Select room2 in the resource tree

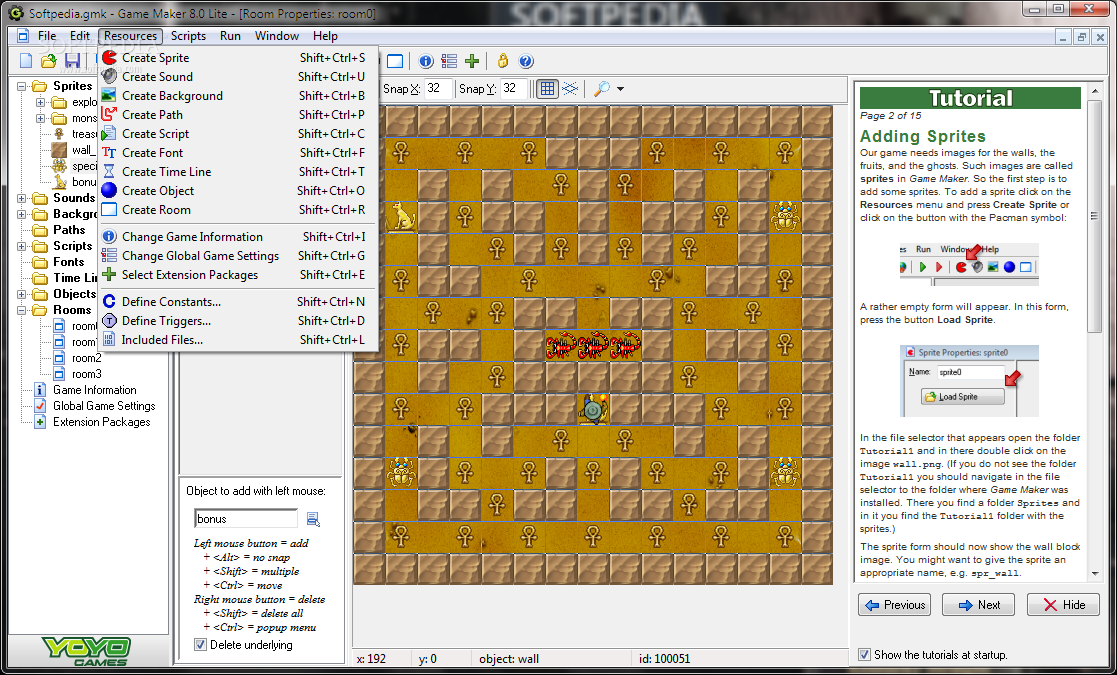[x=86, y=358]
